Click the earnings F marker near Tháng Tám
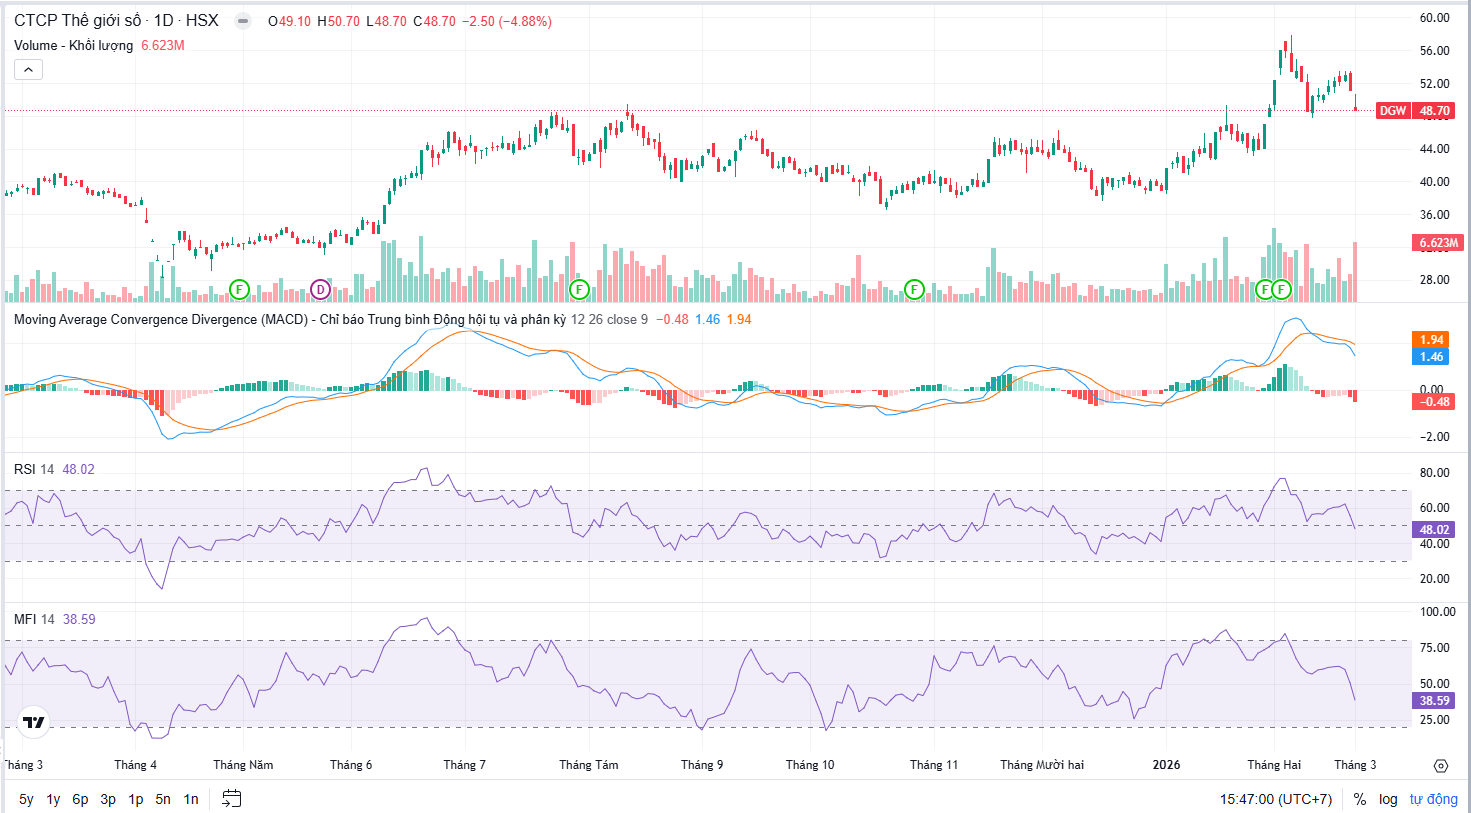This screenshot has width=1471, height=813. [x=578, y=290]
